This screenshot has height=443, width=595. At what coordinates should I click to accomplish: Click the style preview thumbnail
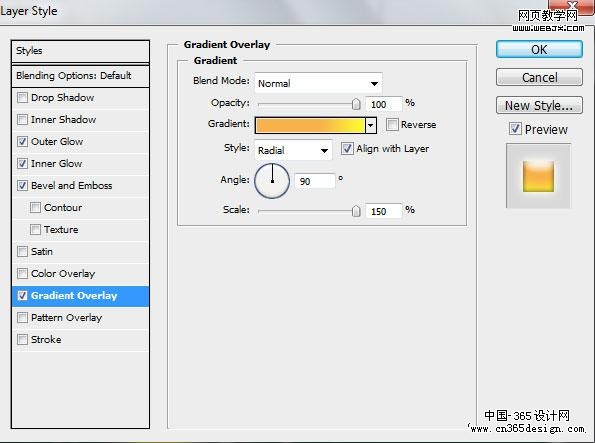[x=538, y=176]
